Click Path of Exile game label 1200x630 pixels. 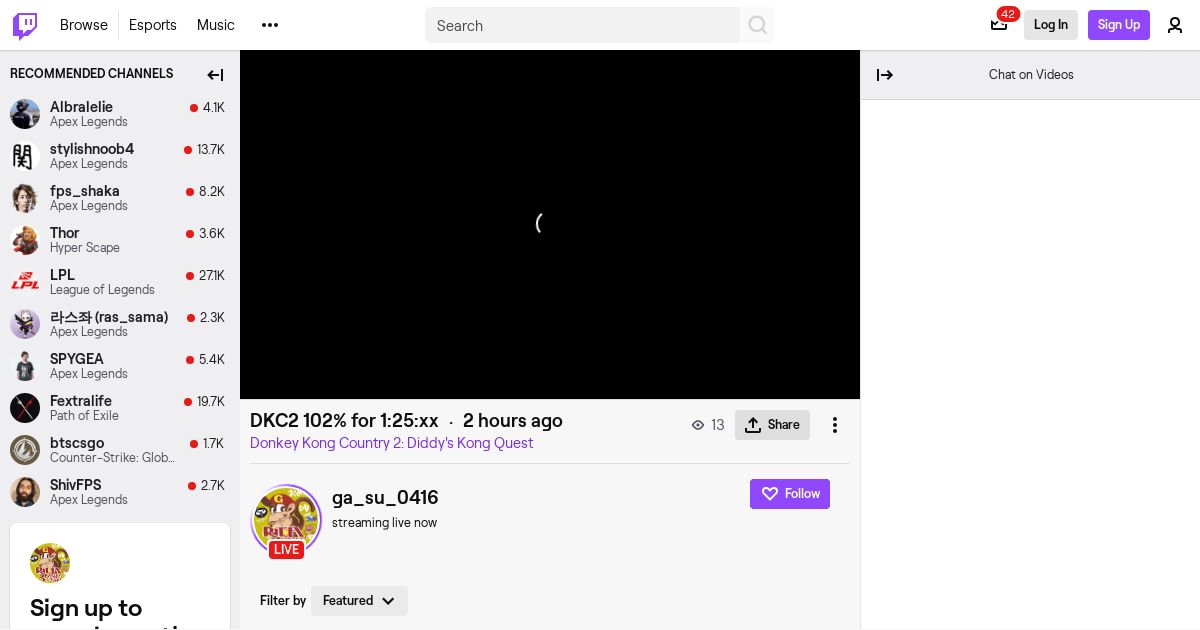[84, 416]
